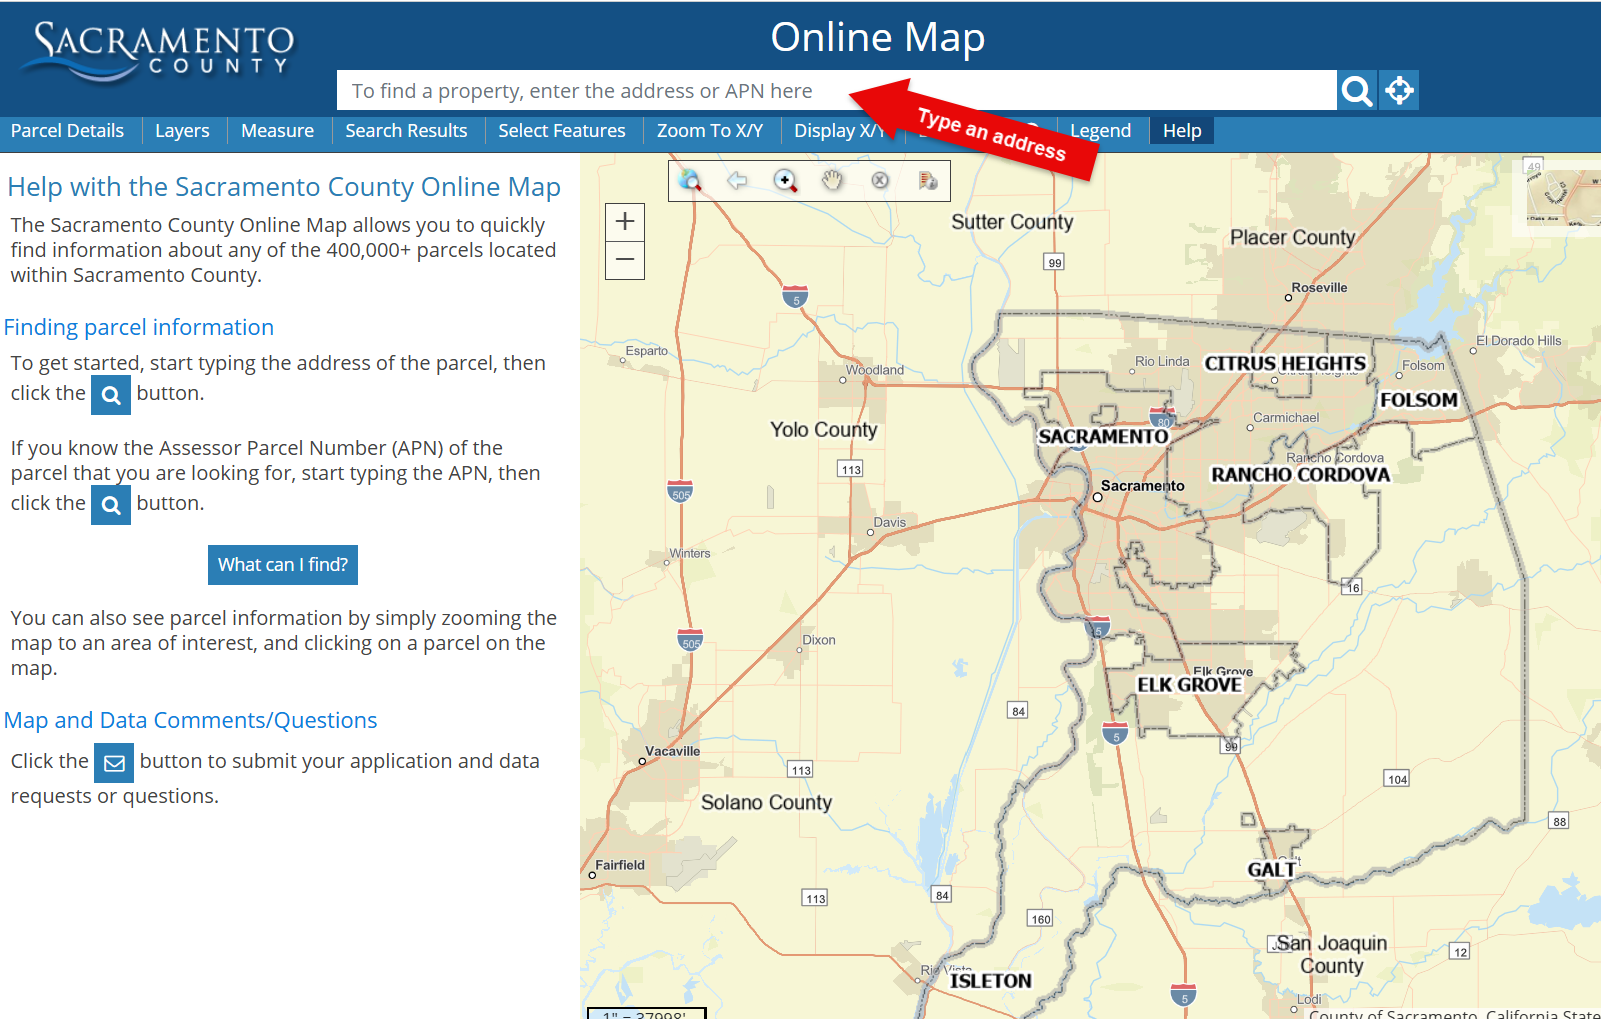This screenshot has width=1601, height=1019.
Task: Open the Zoom To X/Y tab
Action: pyautogui.click(x=710, y=131)
